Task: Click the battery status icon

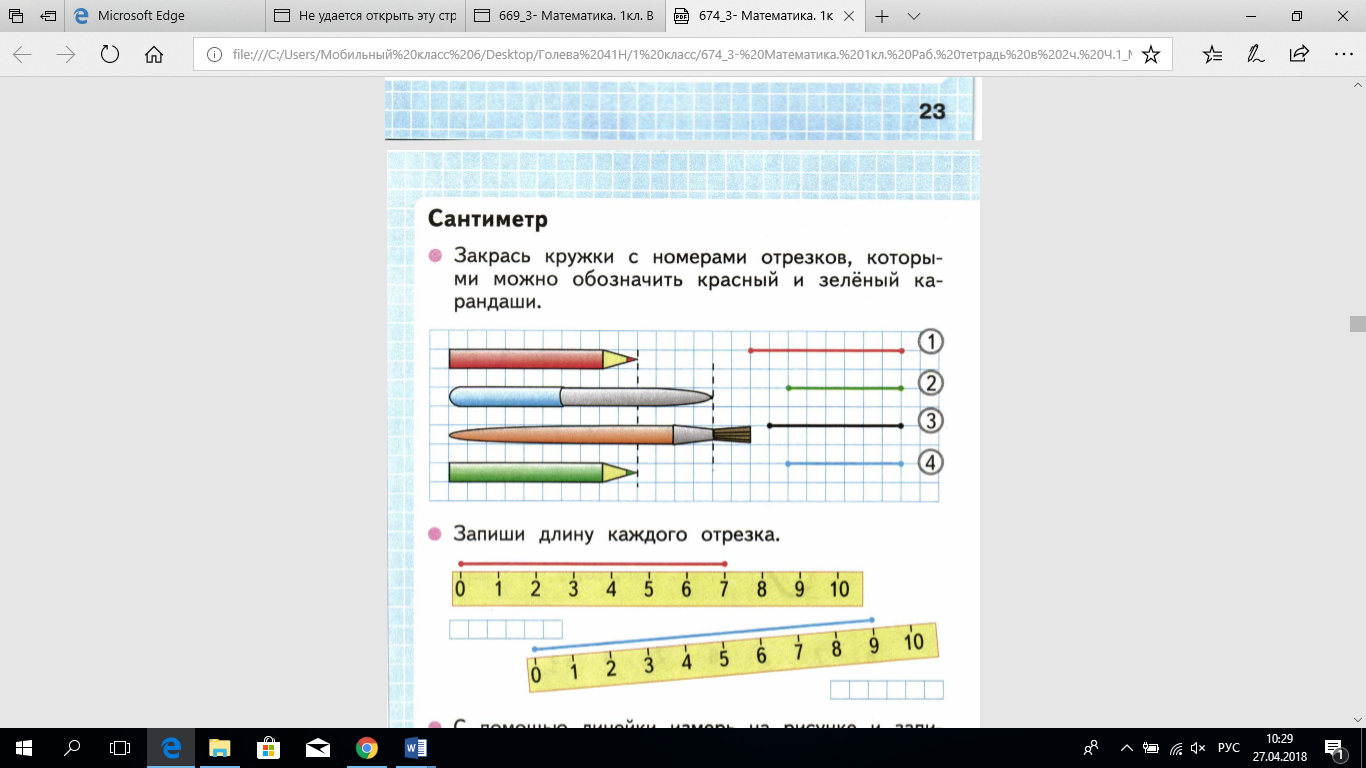Action: point(1152,748)
